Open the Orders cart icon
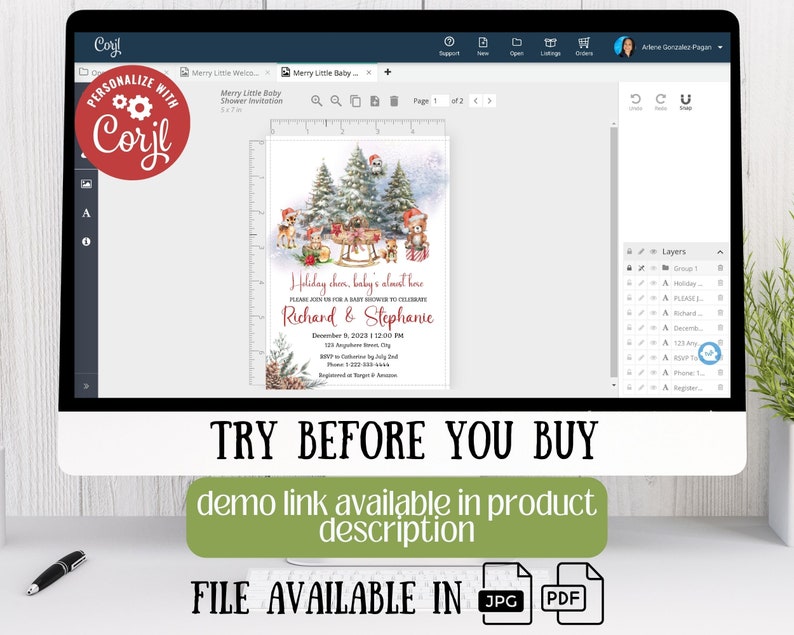Image resolution: width=794 pixels, height=635 pixels. coord(584,46)
